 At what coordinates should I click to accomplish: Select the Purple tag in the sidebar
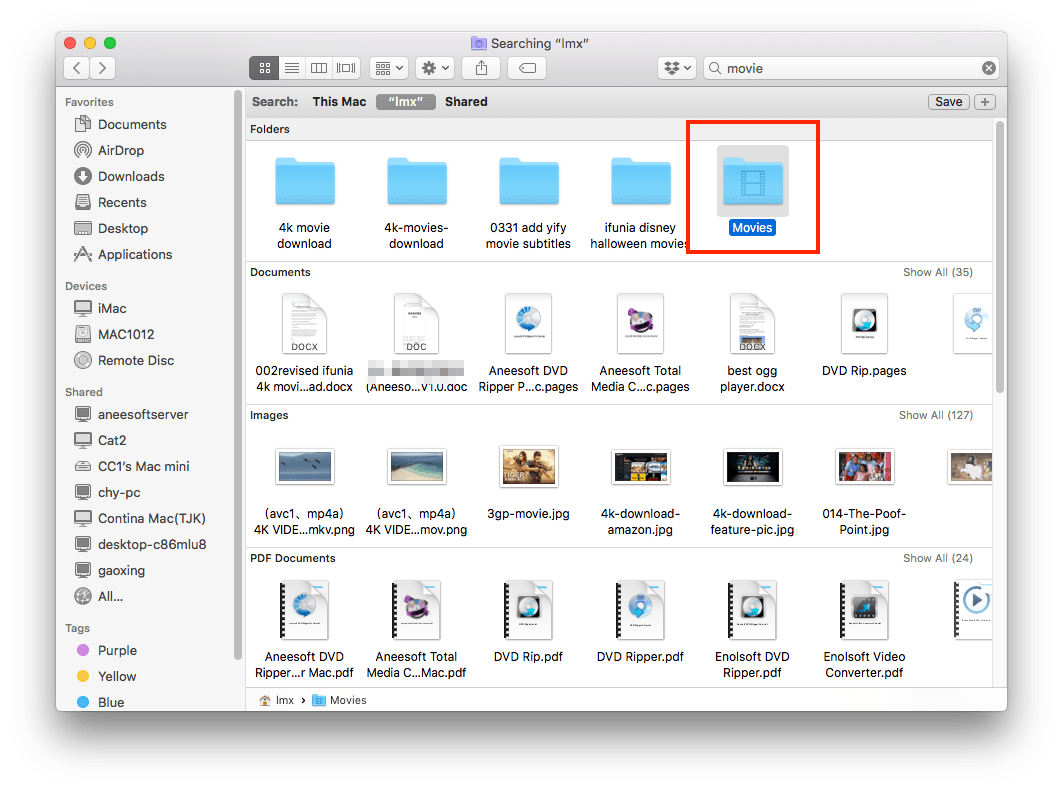coord(113,650)
